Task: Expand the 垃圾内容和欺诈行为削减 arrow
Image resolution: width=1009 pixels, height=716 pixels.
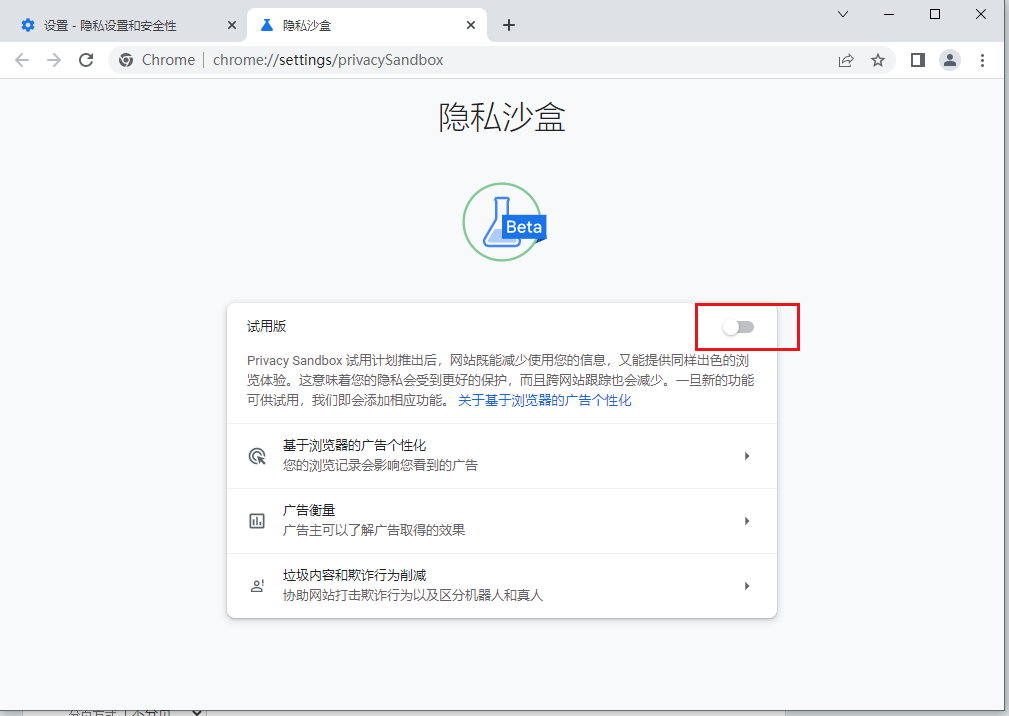Action: (746, 585)
